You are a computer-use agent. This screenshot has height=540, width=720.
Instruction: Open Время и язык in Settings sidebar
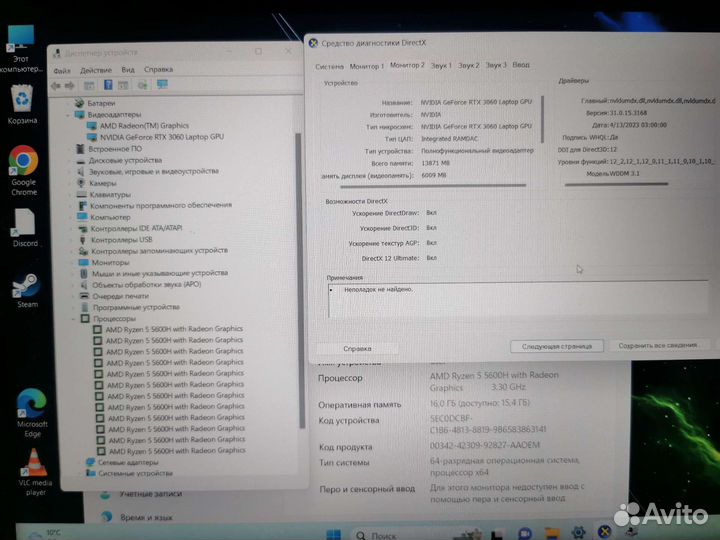click(x=146, y=518)
